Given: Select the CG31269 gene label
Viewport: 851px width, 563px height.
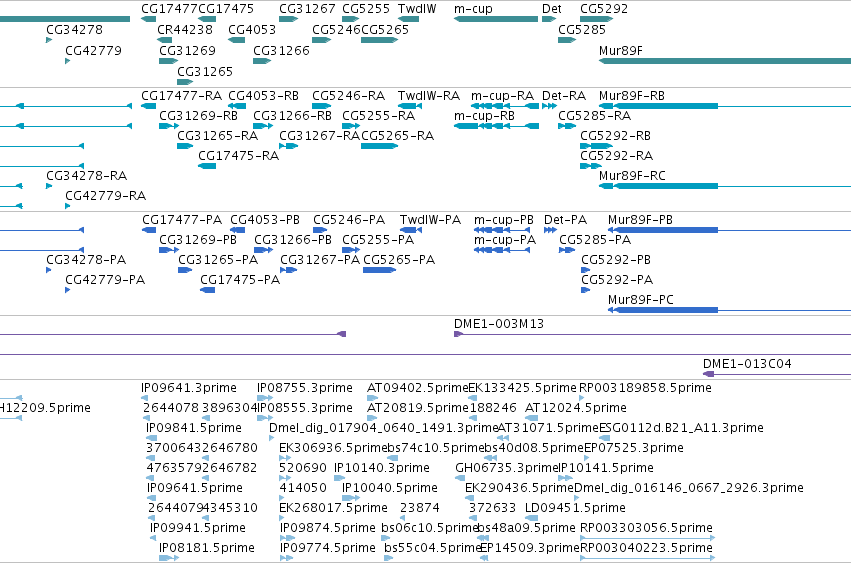Looking at the screenshot, I should 187,50.
